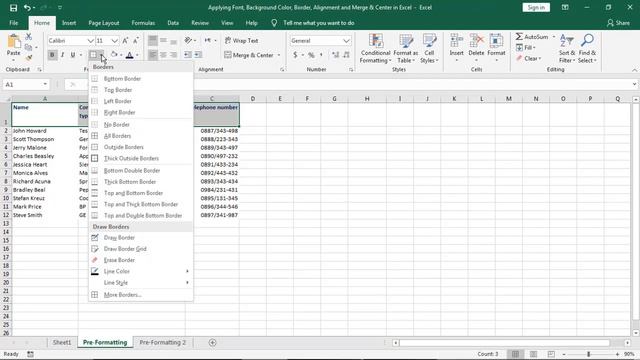This screenshot has width=640, height=360.
Task: Click the Font Color letter A icon
Action: [130, 55]
